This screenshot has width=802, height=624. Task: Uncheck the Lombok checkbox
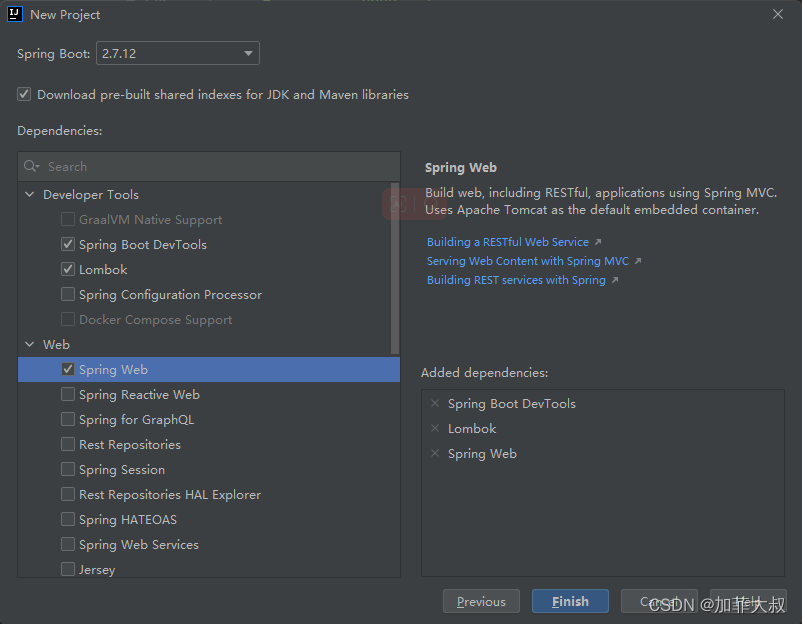68,269
